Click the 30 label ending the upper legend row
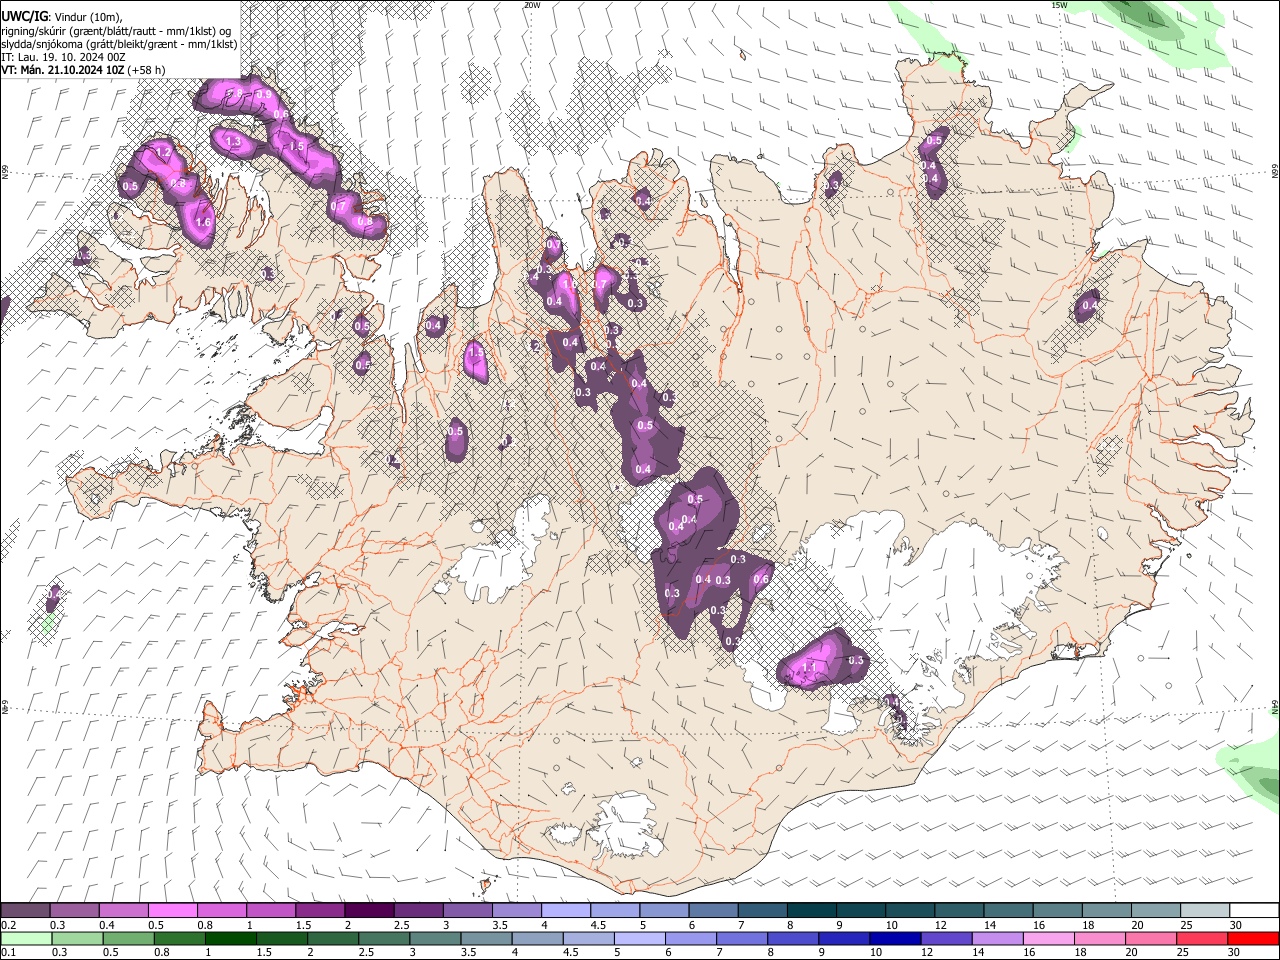1280x960 pixels. coord(1235,925)
